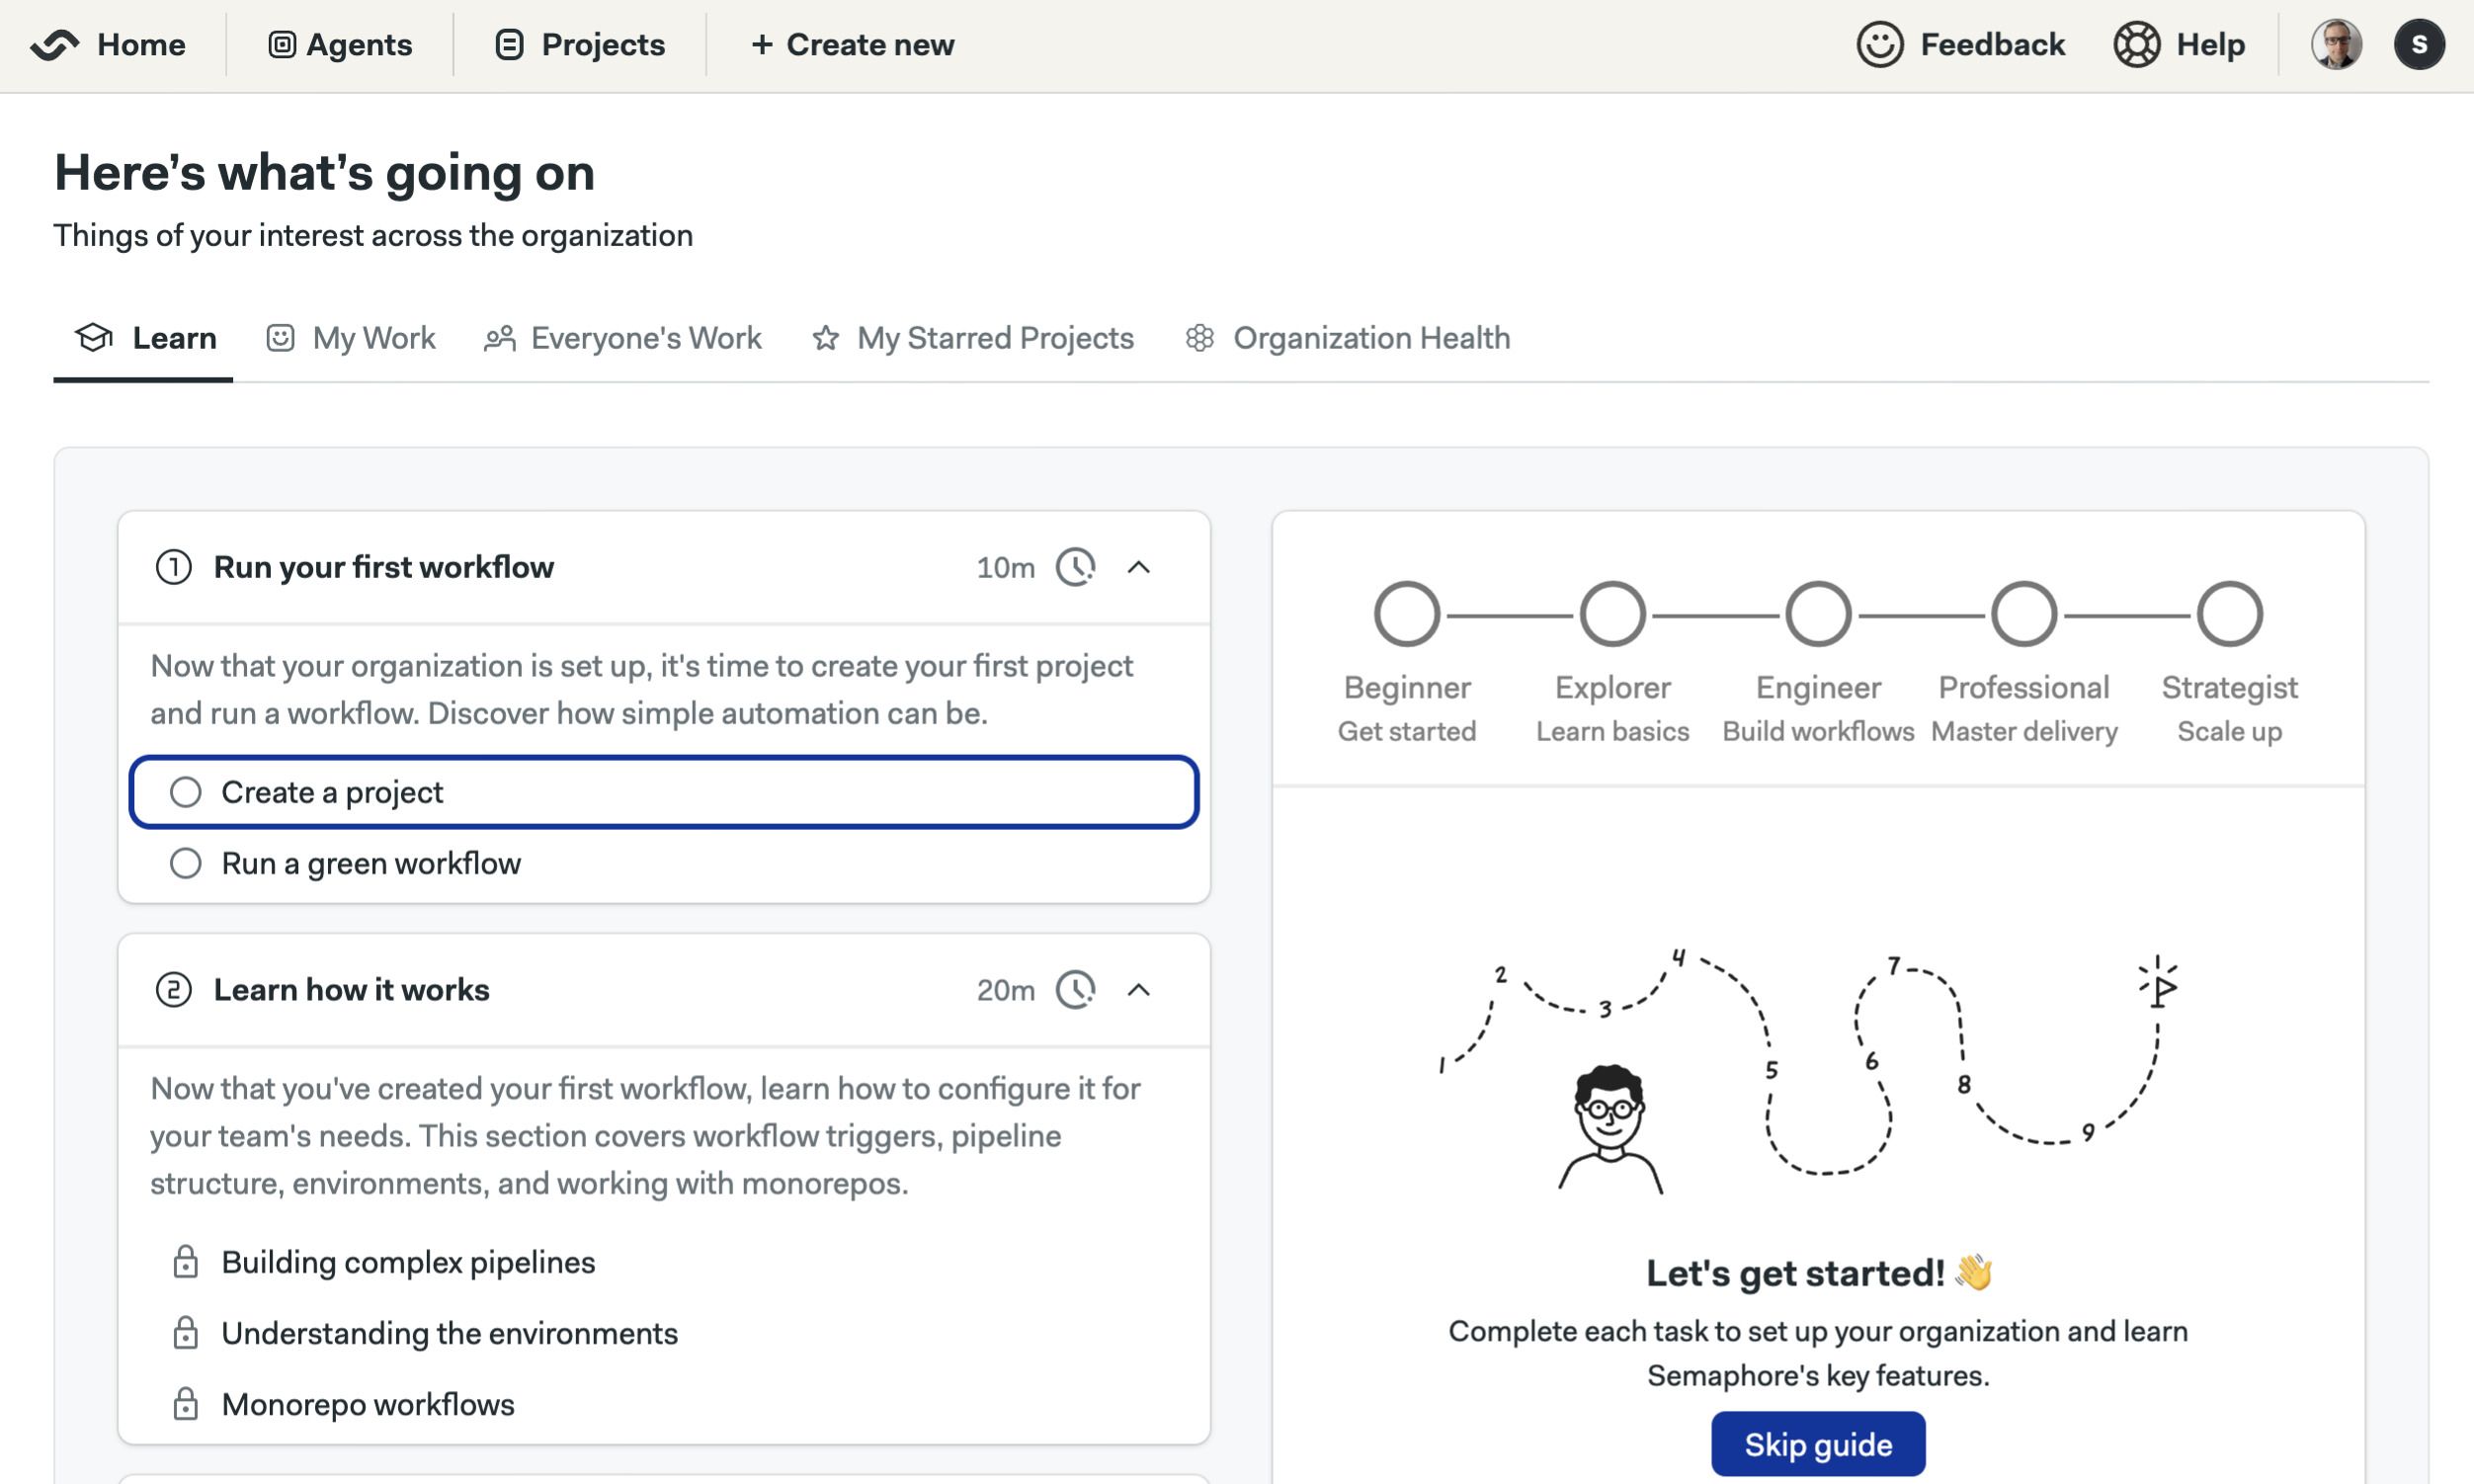The width and height of the screenshot is (2474, 1484).
Task: Click lock icon for Monorepo workflows
Action: (186, 1404)
